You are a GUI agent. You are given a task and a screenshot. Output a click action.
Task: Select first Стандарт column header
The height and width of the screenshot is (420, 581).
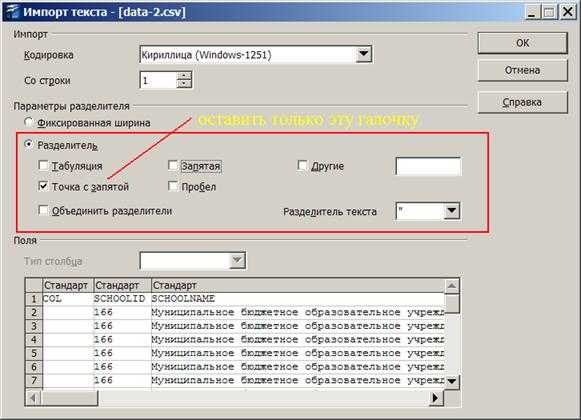coord(68,285)
